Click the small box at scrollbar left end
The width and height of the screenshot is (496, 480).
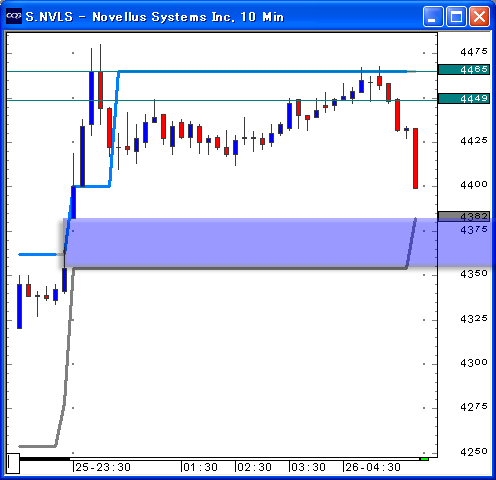(x=13, y=463)
